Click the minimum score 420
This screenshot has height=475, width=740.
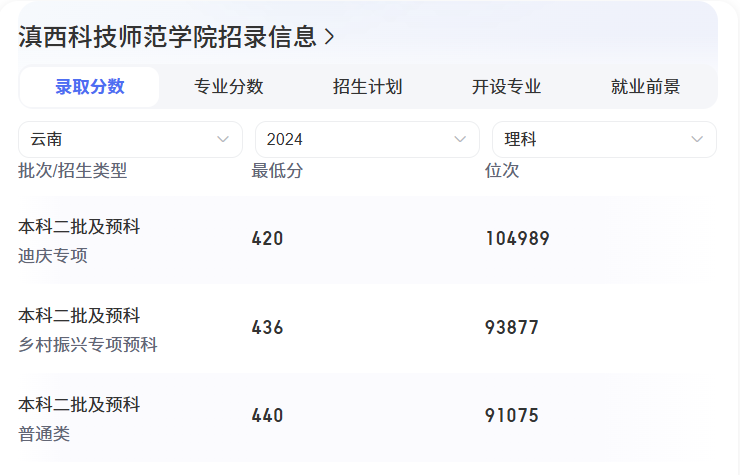[268, 238]
